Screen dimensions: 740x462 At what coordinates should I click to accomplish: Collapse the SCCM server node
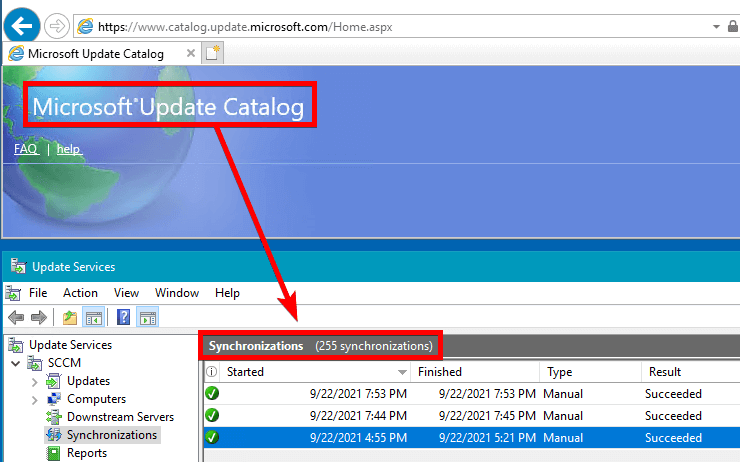point(16,363)
